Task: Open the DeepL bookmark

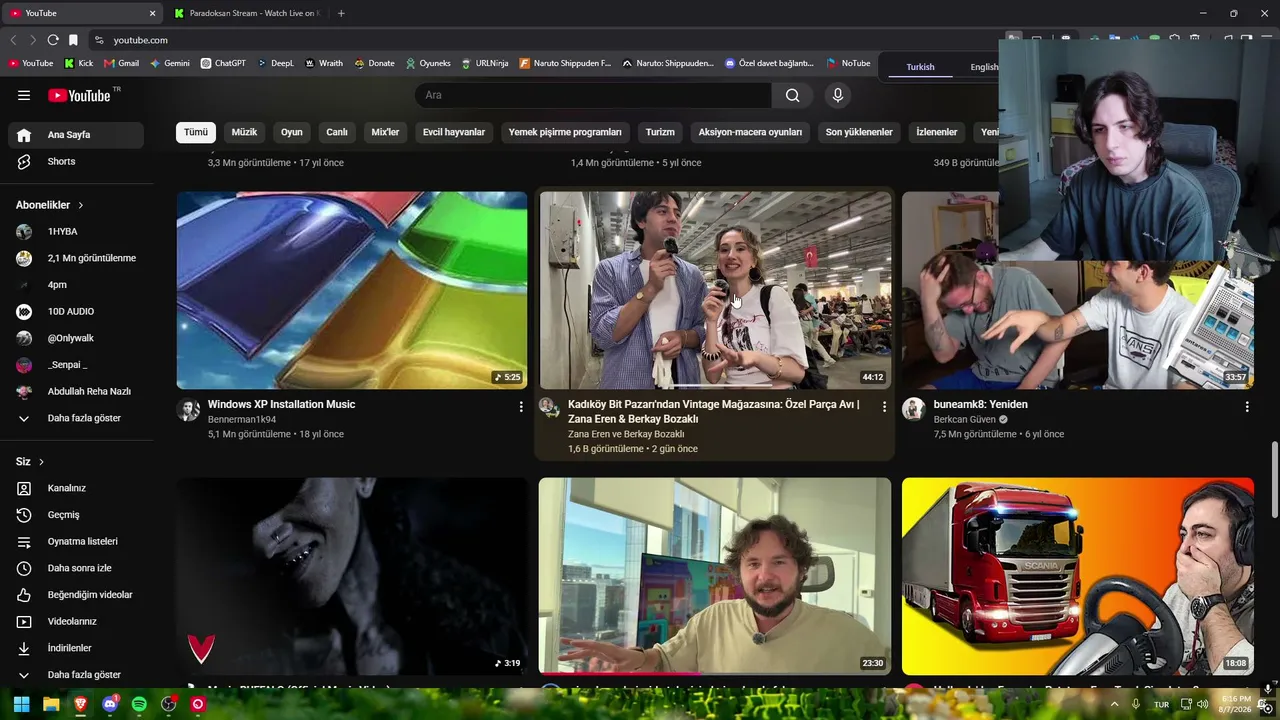Action: 276,63
